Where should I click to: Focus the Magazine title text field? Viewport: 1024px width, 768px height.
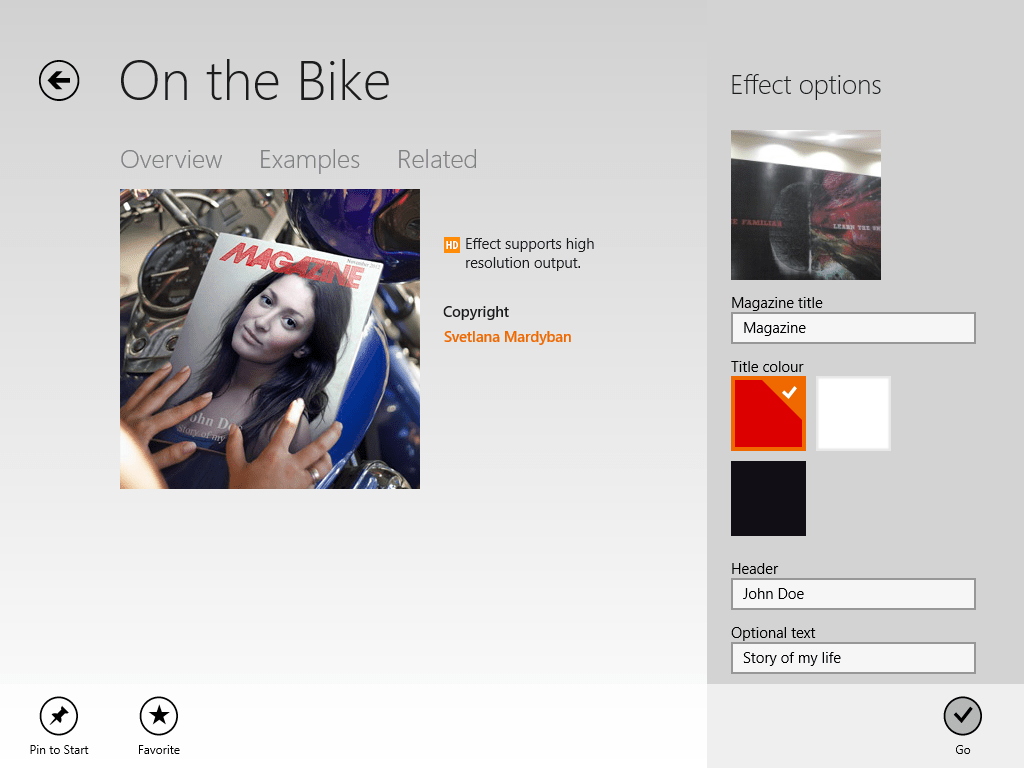coord(853,328)
